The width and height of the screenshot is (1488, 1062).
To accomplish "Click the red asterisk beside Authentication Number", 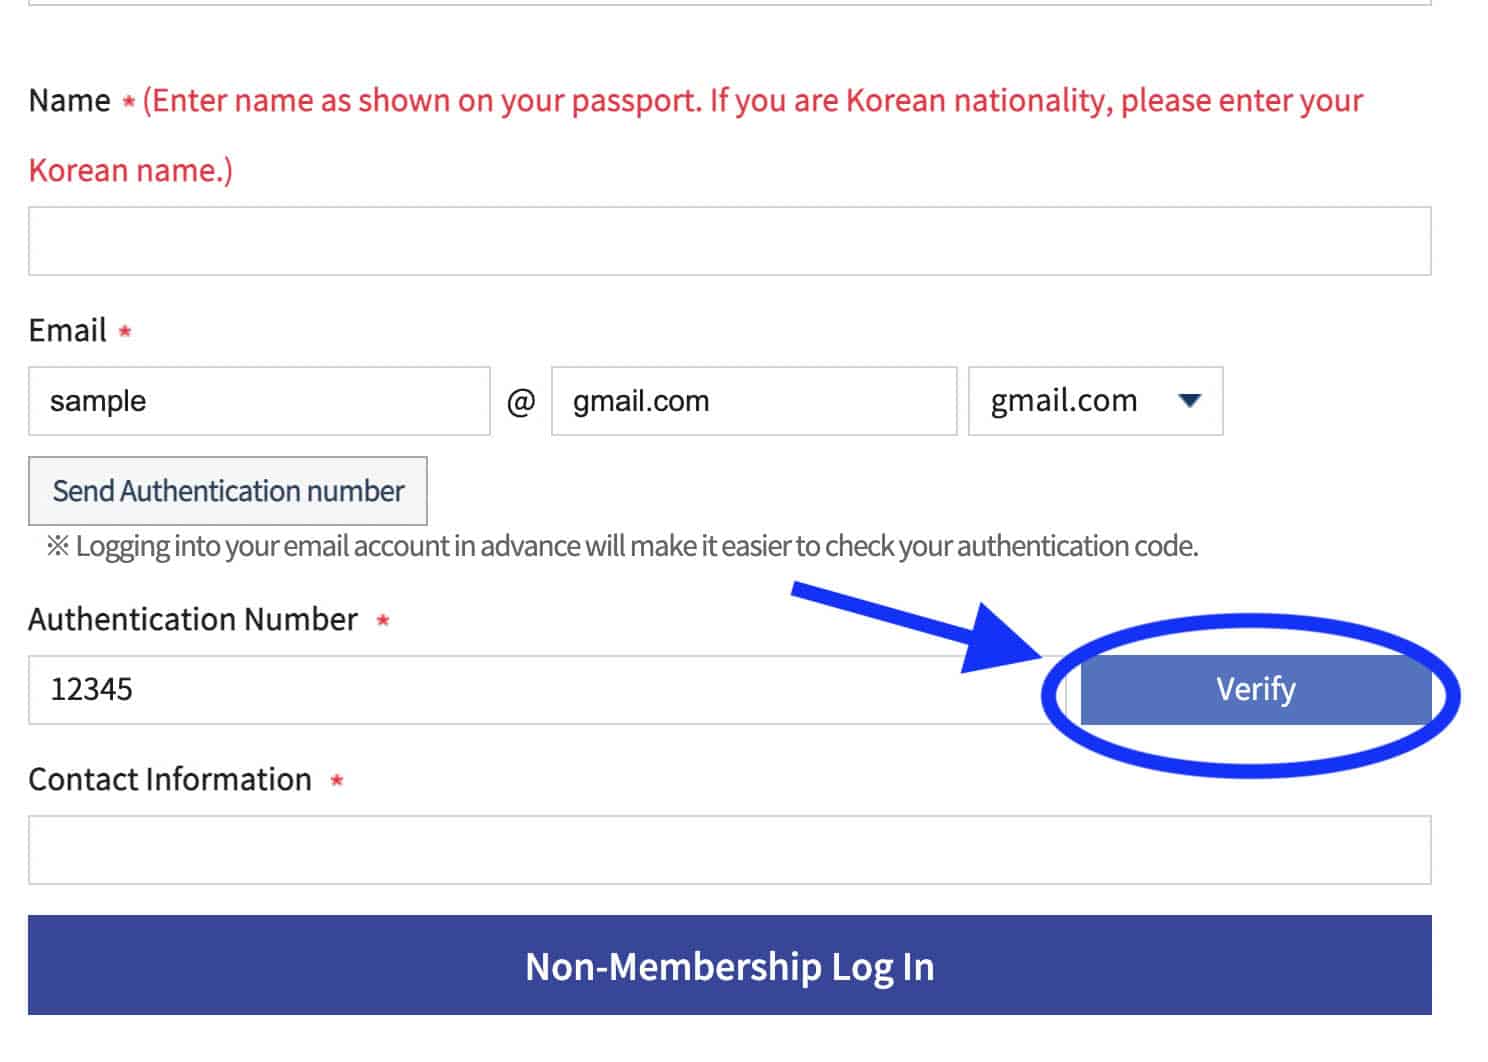I will (382, 621).
